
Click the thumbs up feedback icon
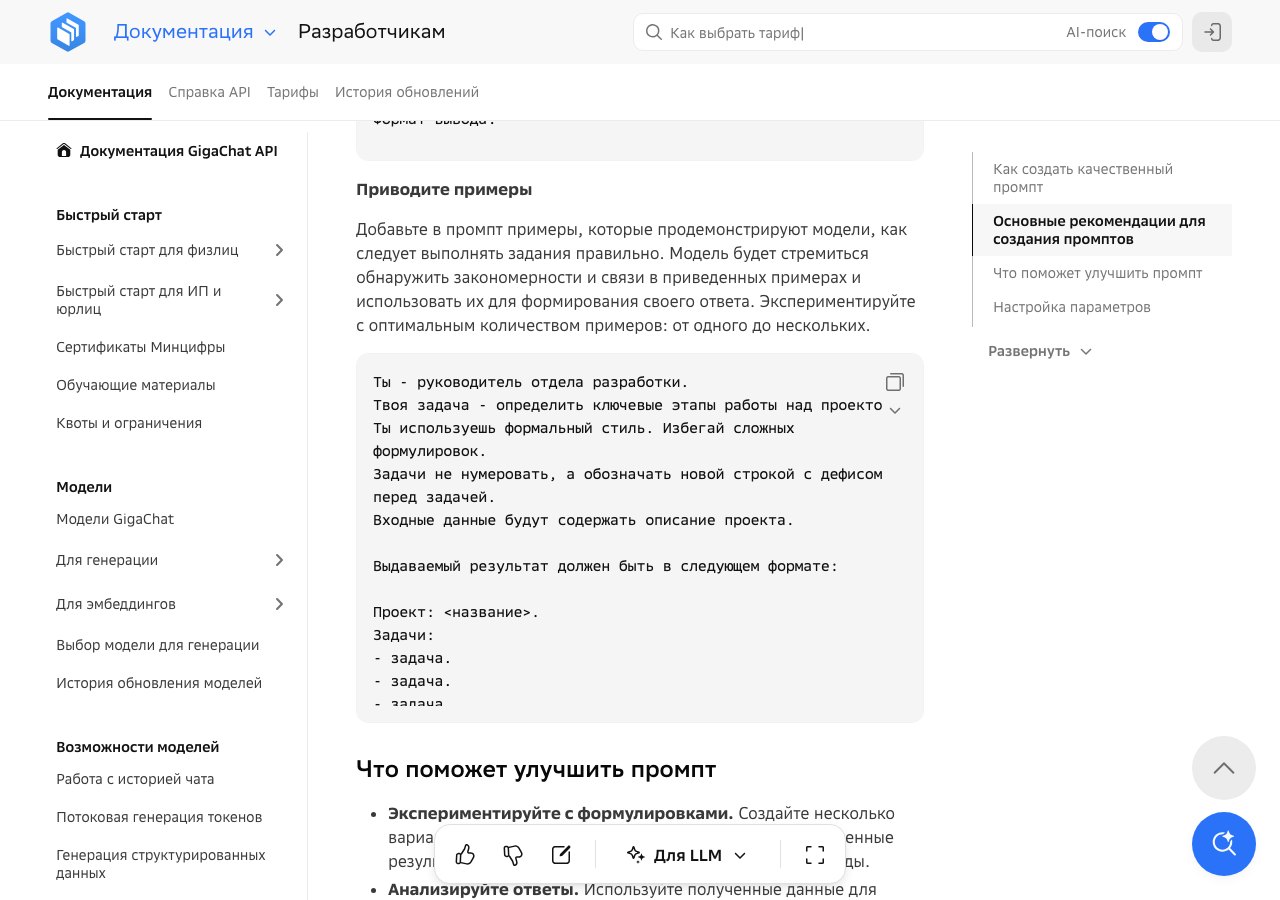pos(465,855)
